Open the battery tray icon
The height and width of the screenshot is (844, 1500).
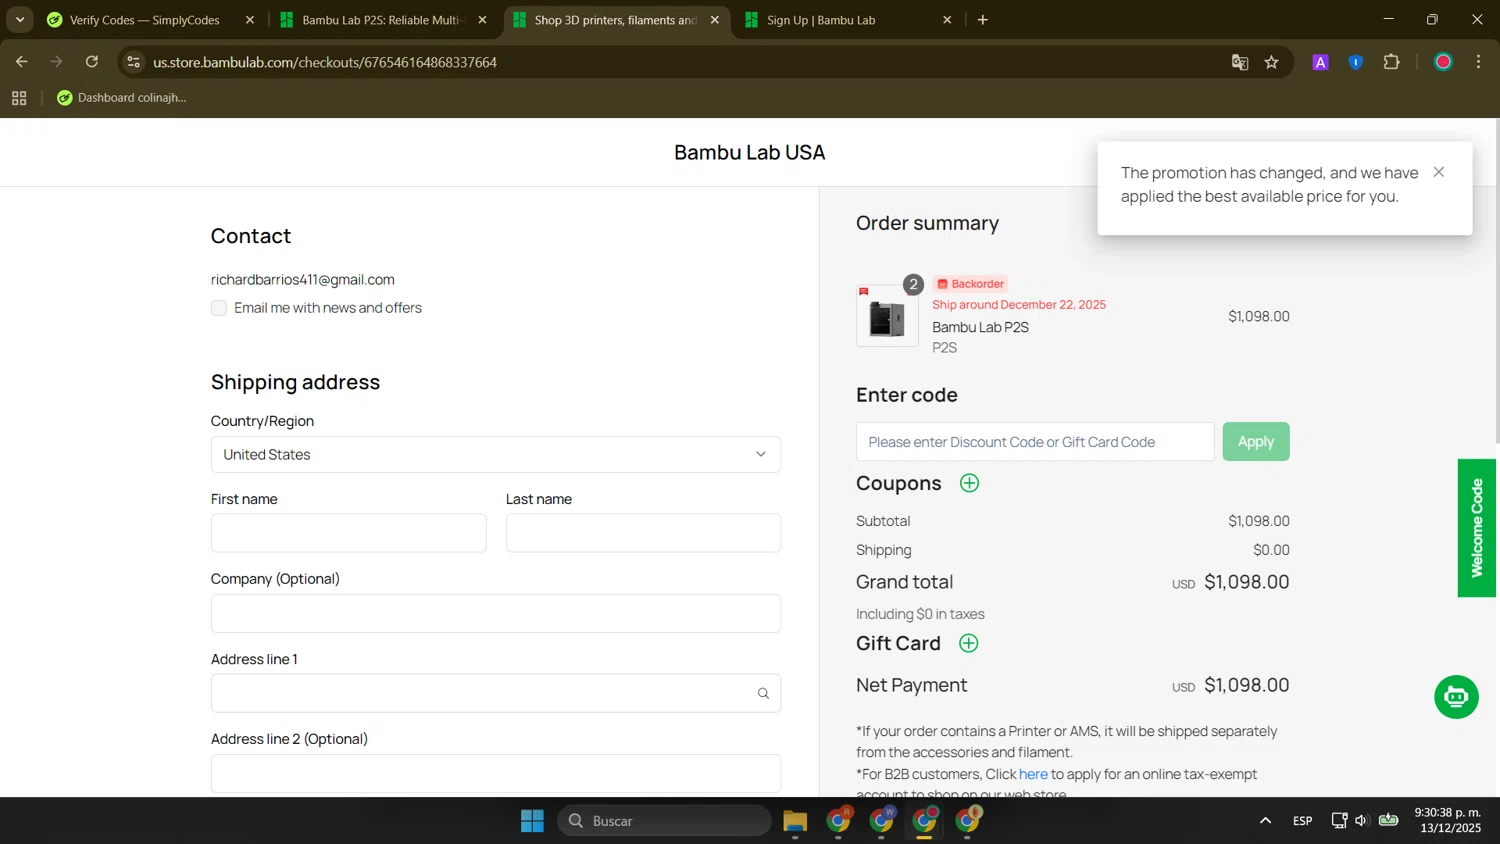point(1389,821)
